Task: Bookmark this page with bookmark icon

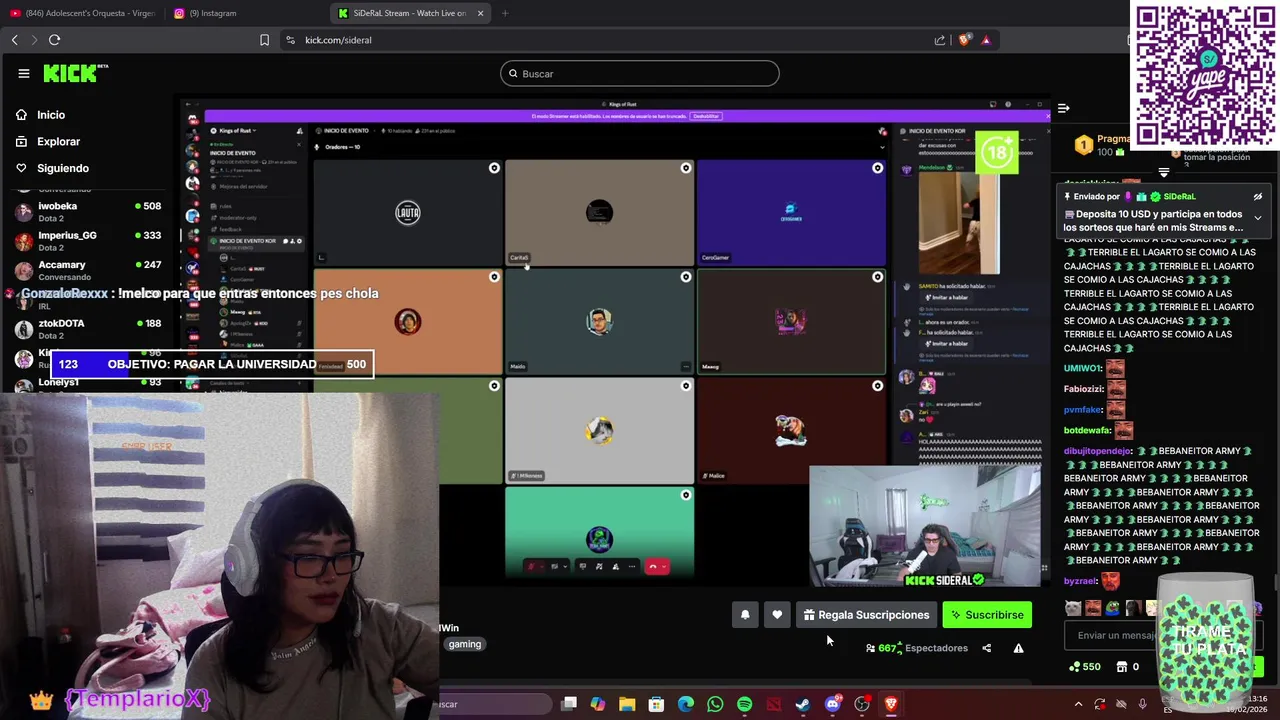Action: [264, 40]
